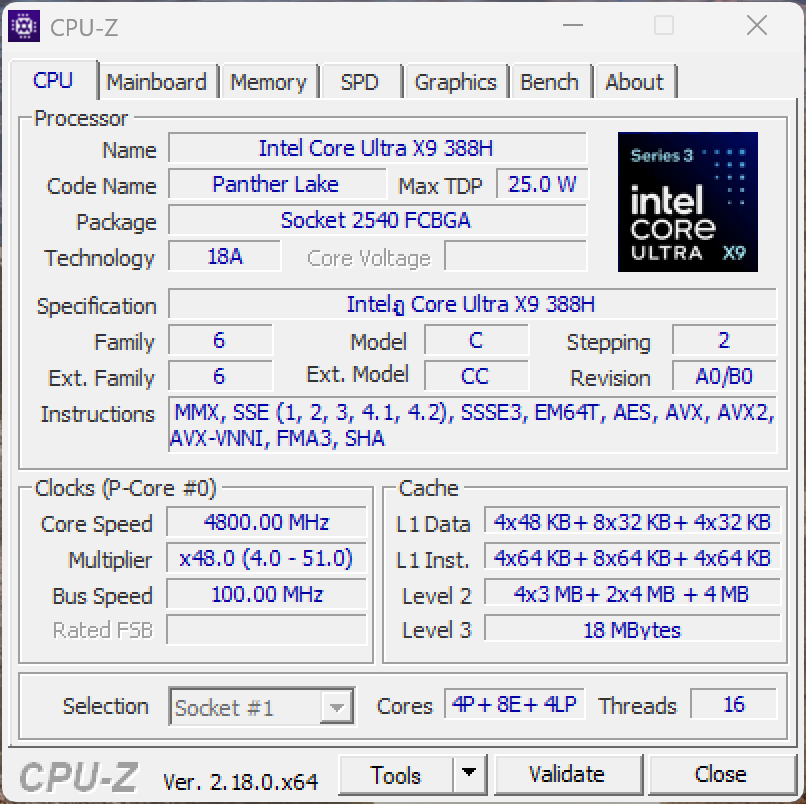Open the Memory tab

268,82
